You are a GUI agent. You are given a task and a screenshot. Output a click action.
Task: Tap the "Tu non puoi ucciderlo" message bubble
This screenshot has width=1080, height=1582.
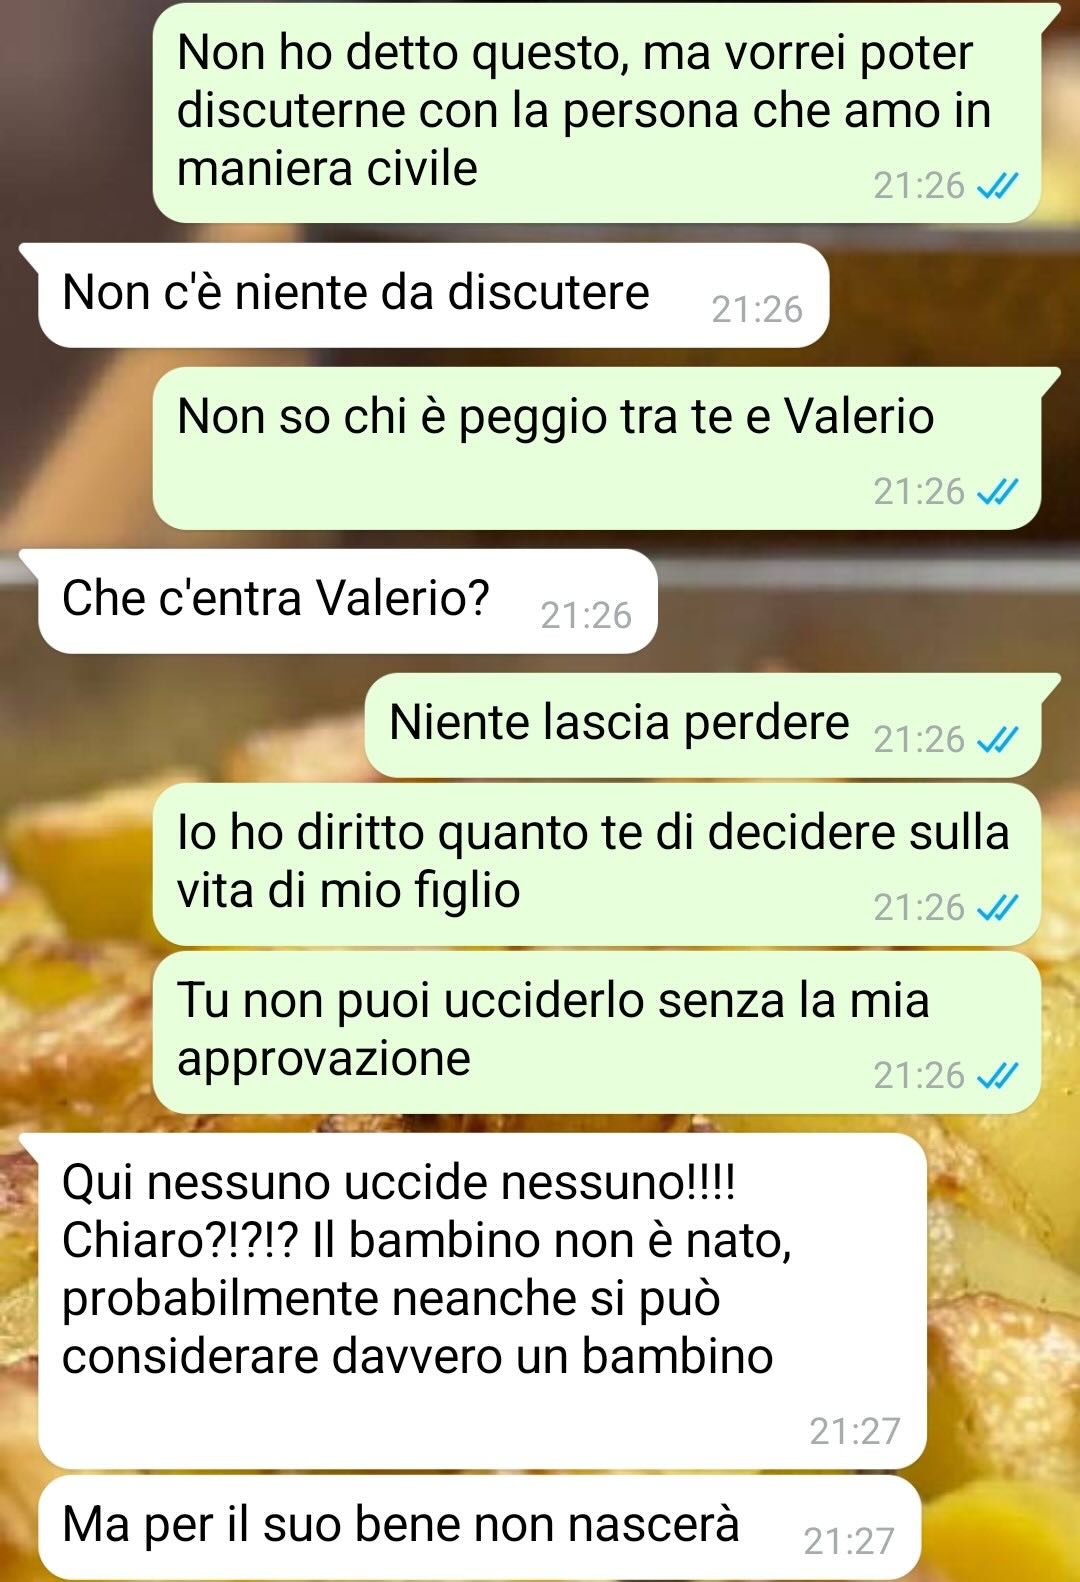click(x=597, y=1033)
